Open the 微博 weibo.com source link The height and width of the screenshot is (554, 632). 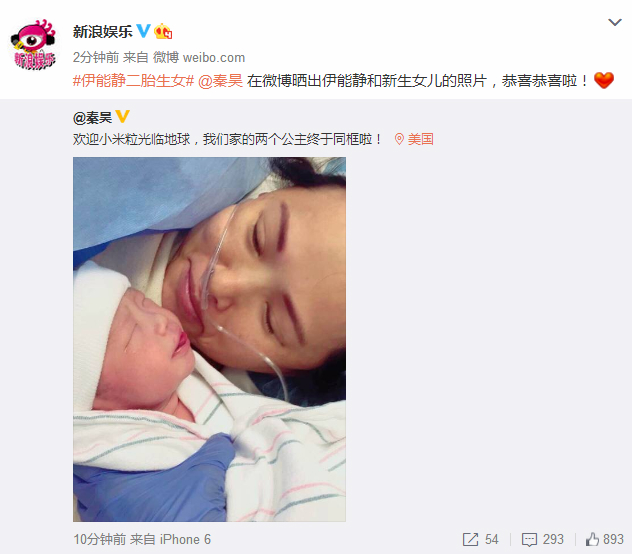point(199,58)
